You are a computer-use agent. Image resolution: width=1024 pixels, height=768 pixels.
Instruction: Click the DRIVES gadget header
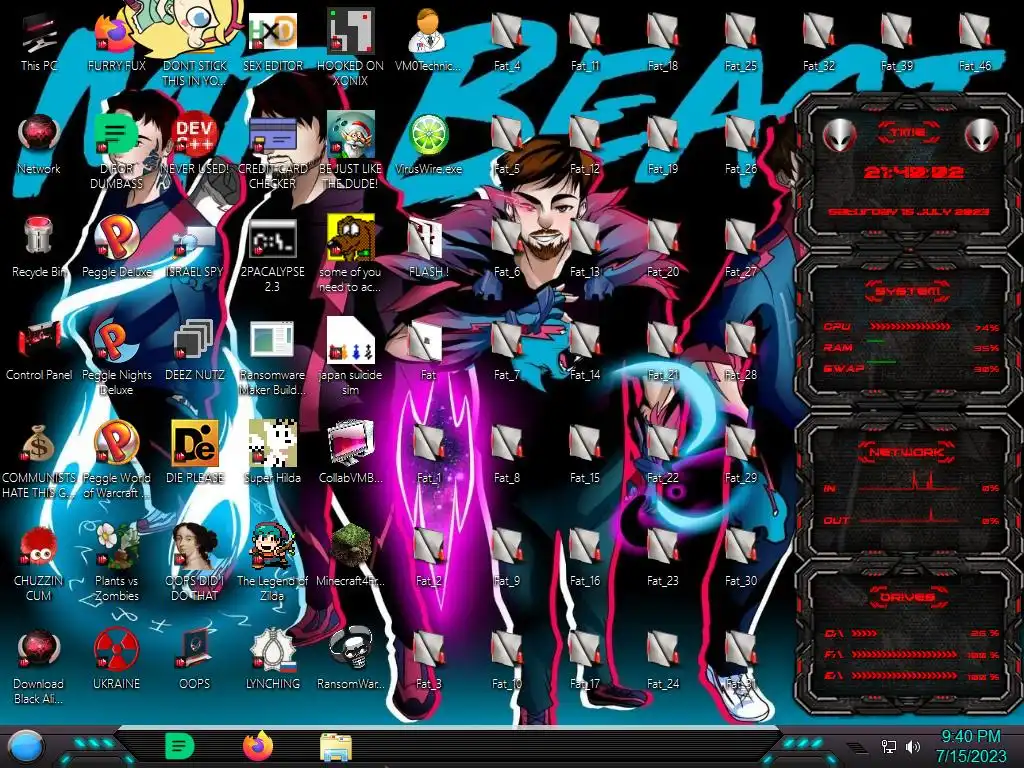point(906,597)
